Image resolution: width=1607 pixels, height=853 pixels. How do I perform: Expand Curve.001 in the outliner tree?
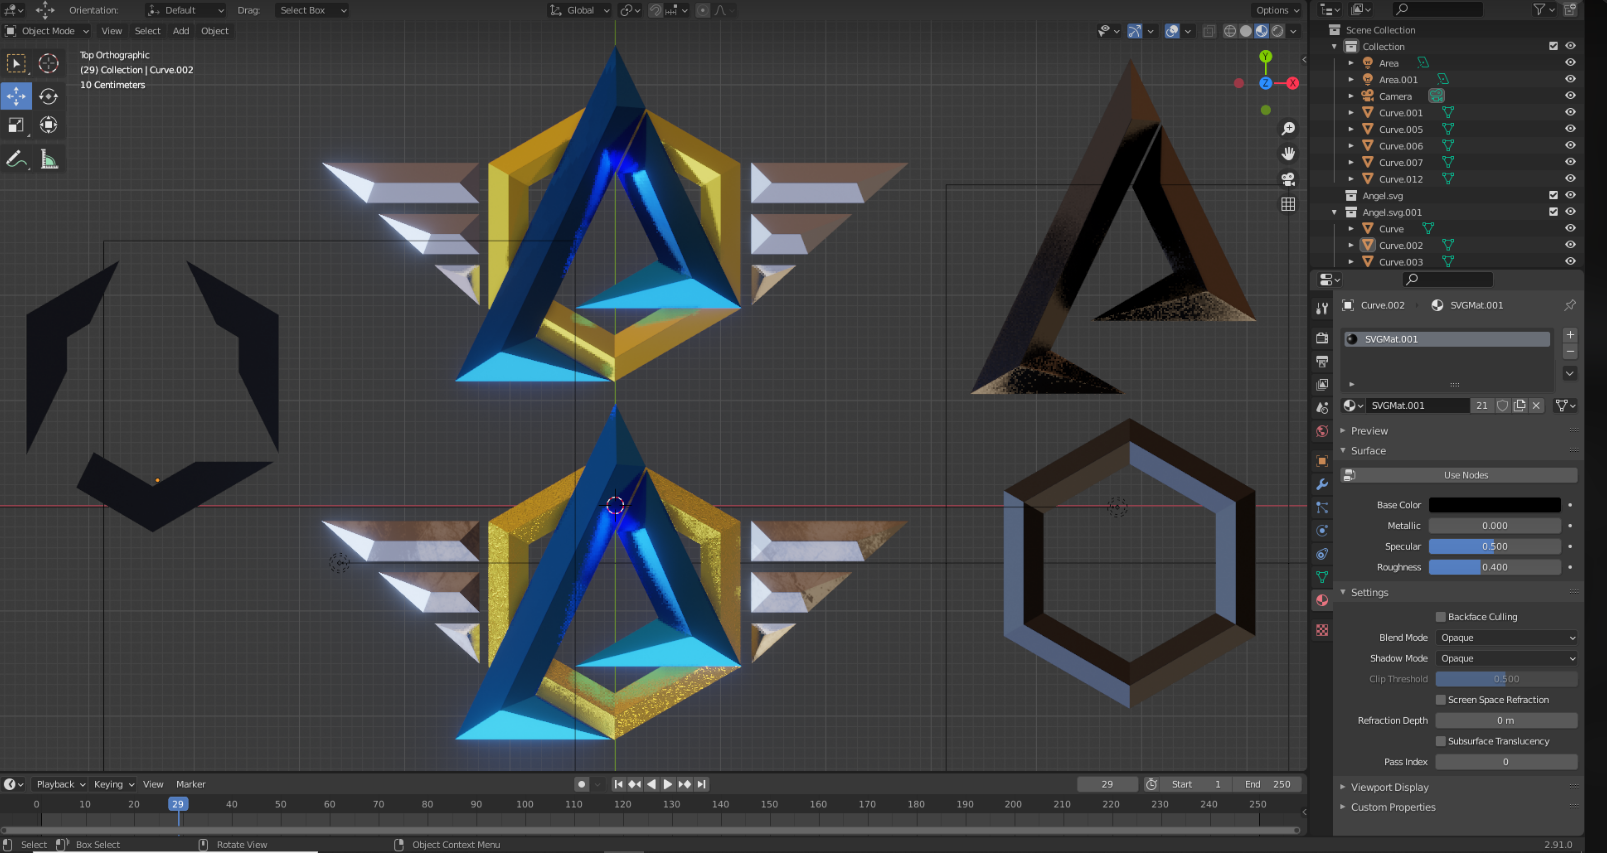tap(1351, 113)
